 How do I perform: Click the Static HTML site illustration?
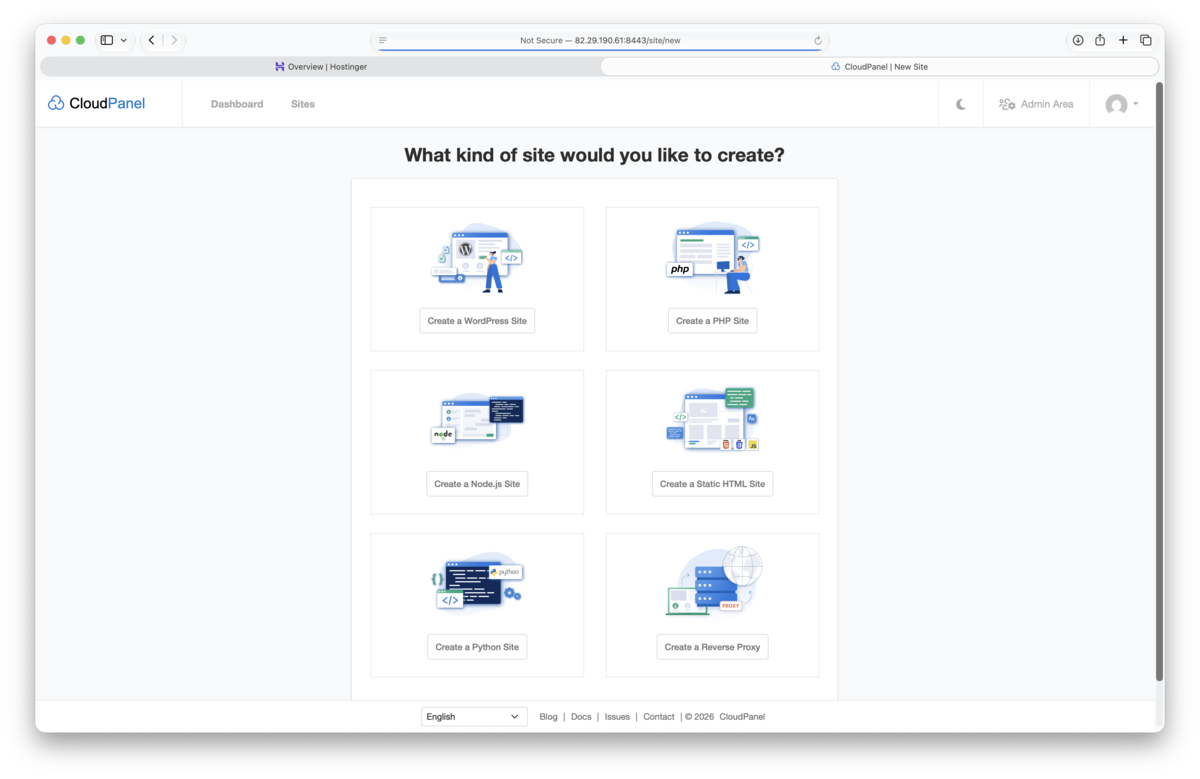(712, 419)
